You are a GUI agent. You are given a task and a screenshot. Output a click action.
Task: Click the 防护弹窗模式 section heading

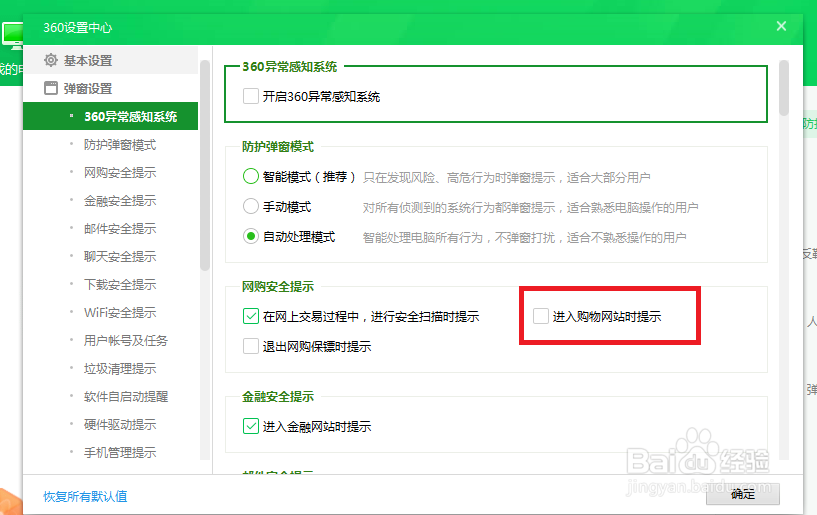(278, 146)
